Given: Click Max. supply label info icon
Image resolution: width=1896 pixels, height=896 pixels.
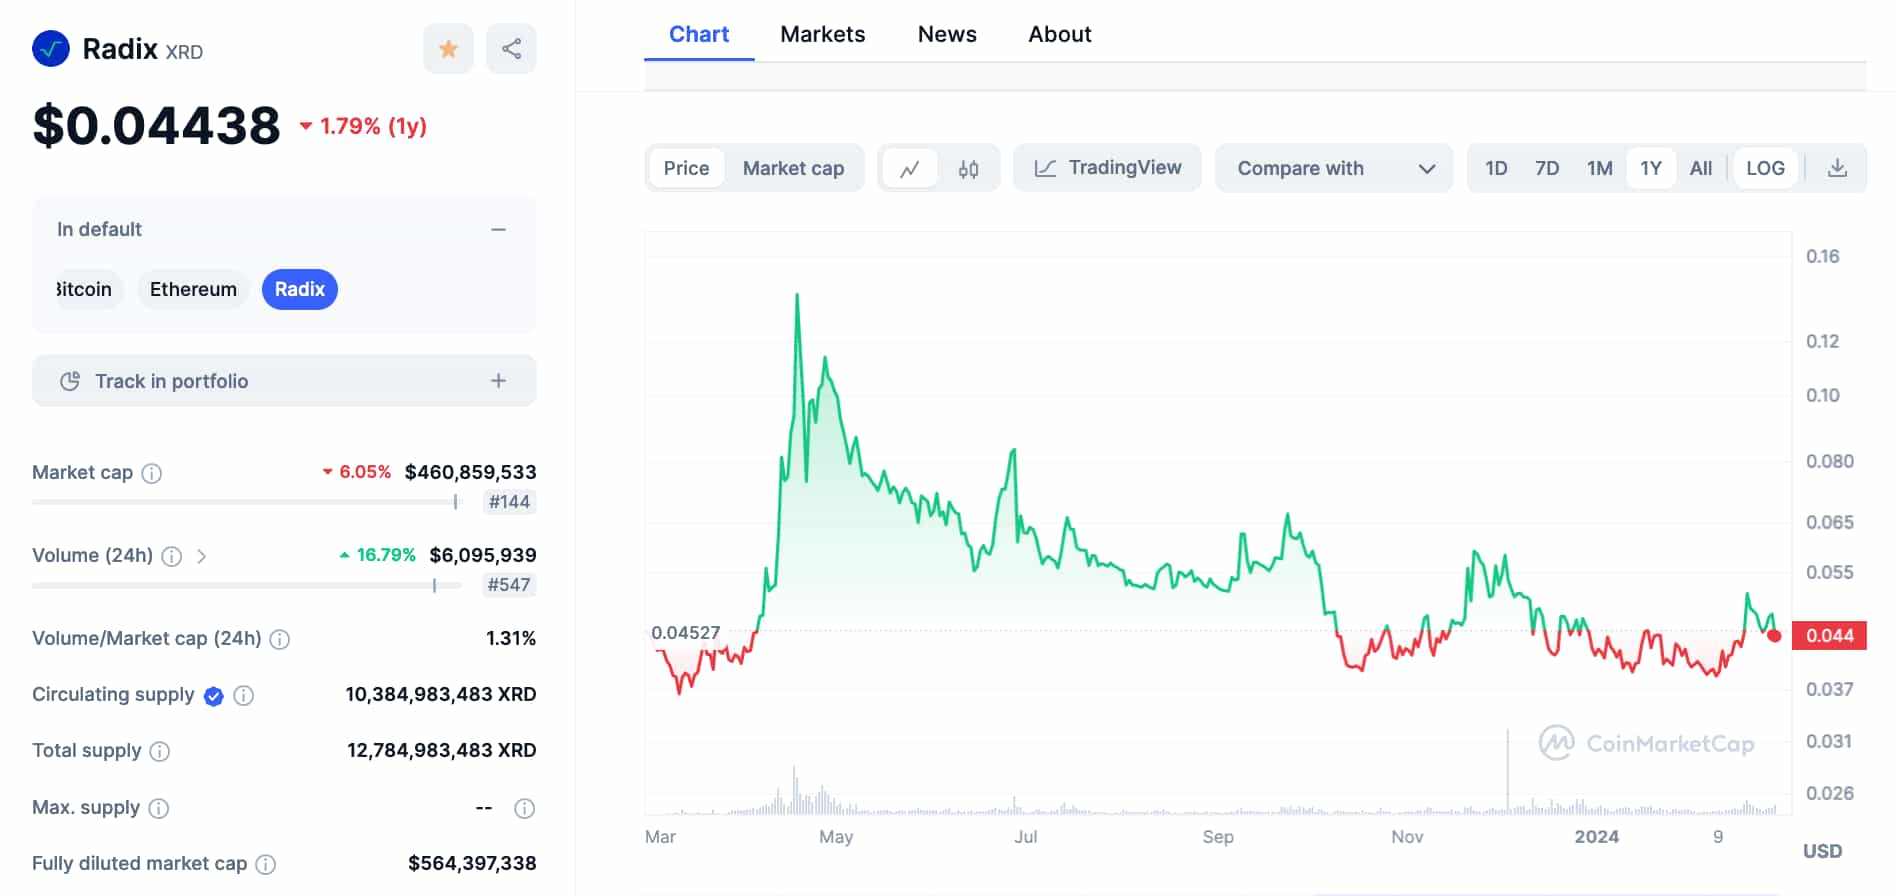Looking at the screenshot, I should point(159,808).
